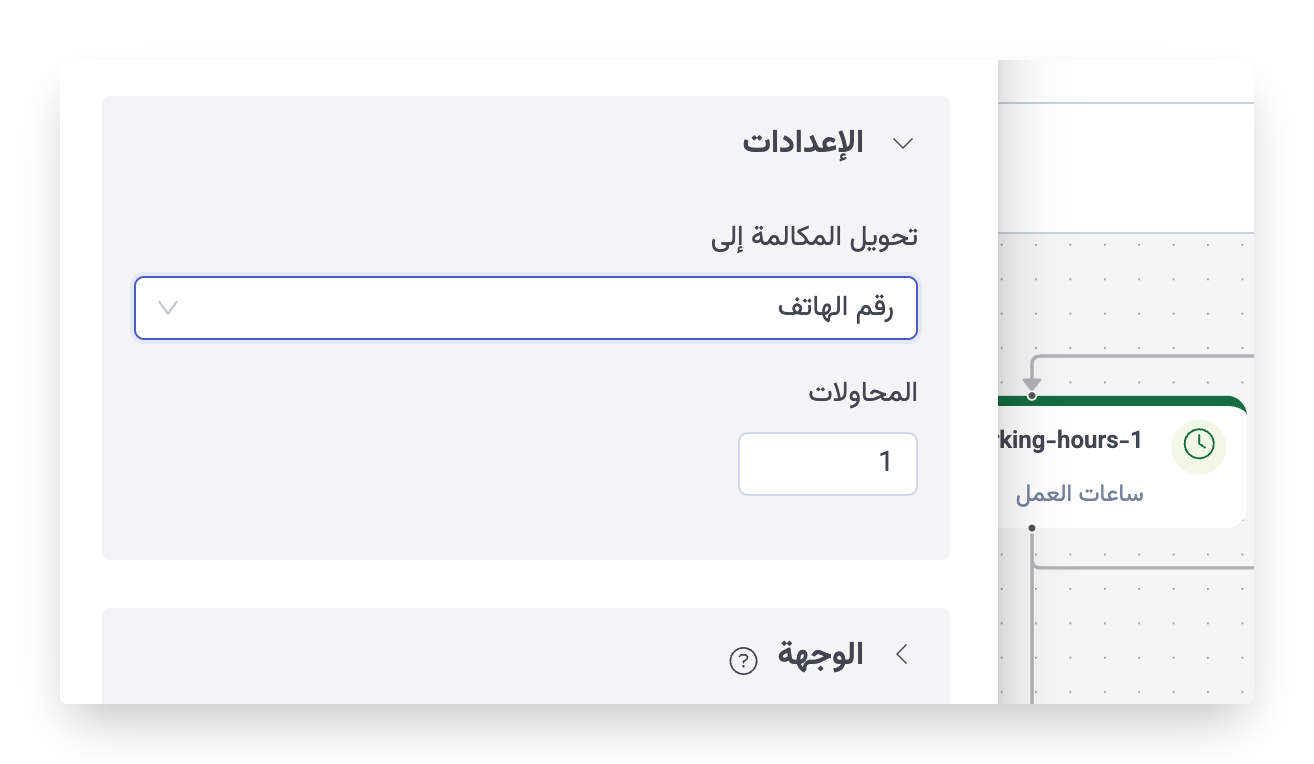
Task: Collapse the الإعدادات section chevron
Action: click(902, 143)
